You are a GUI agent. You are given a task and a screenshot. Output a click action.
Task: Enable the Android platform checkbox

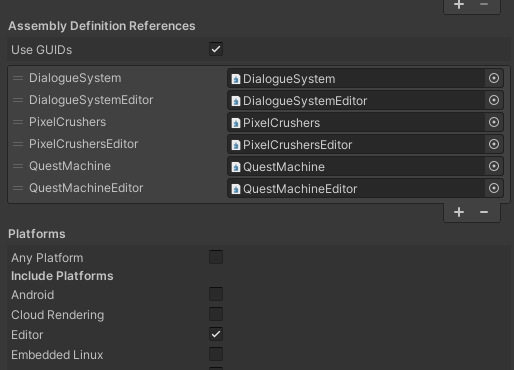tap(216, 294)
